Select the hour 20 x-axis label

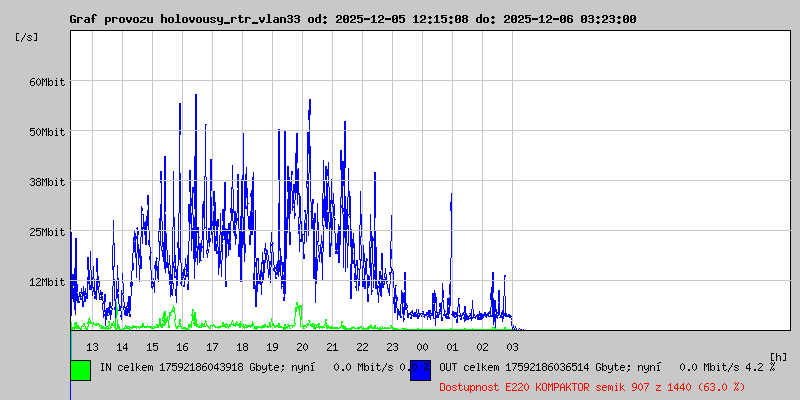302,347
